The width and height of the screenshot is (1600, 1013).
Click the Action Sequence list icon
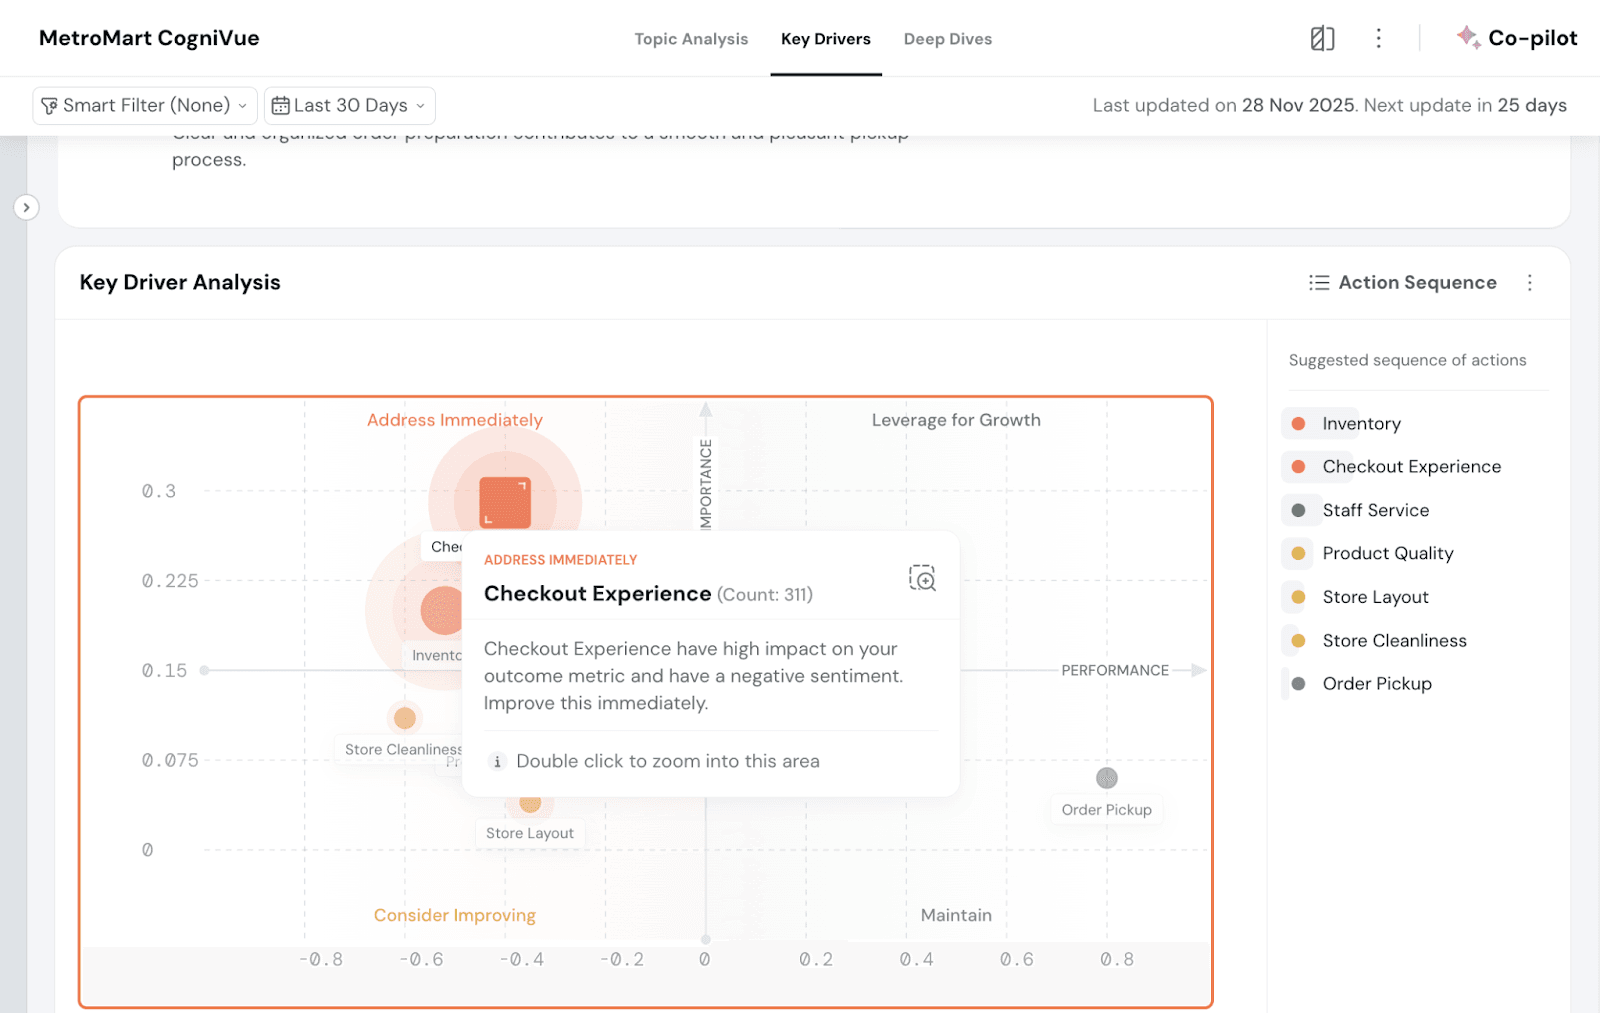[1319, 283]
